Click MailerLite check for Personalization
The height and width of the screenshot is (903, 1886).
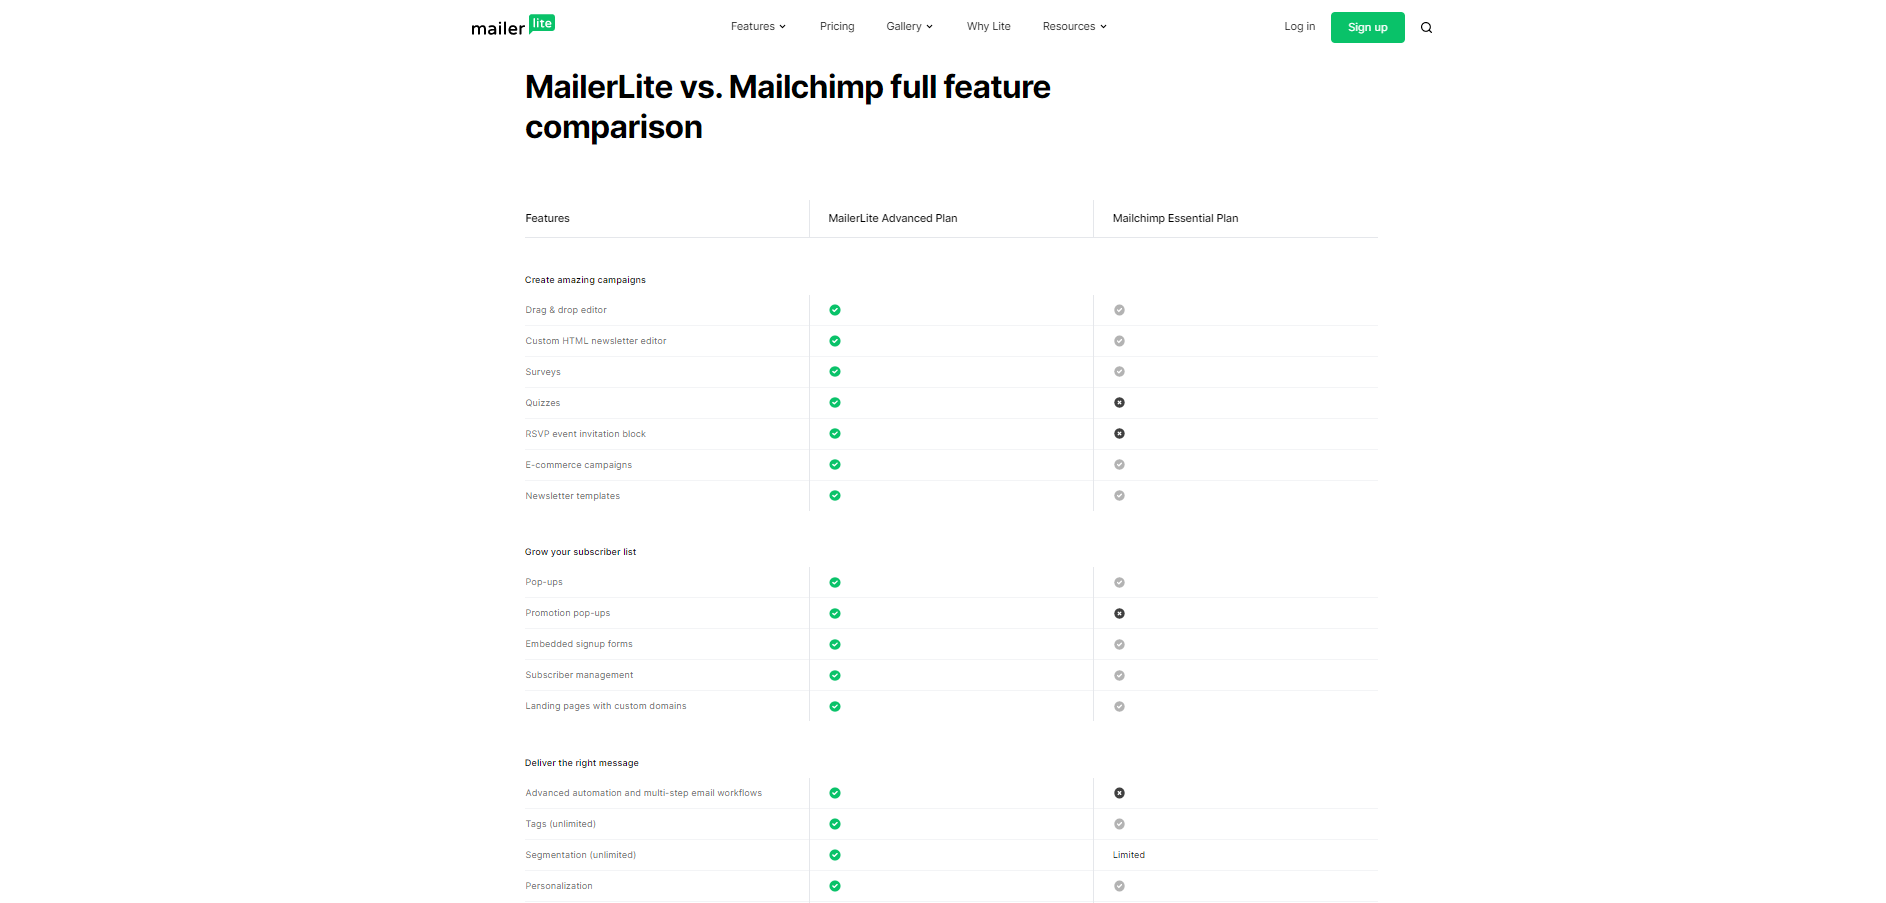click(x=835, y=886)
